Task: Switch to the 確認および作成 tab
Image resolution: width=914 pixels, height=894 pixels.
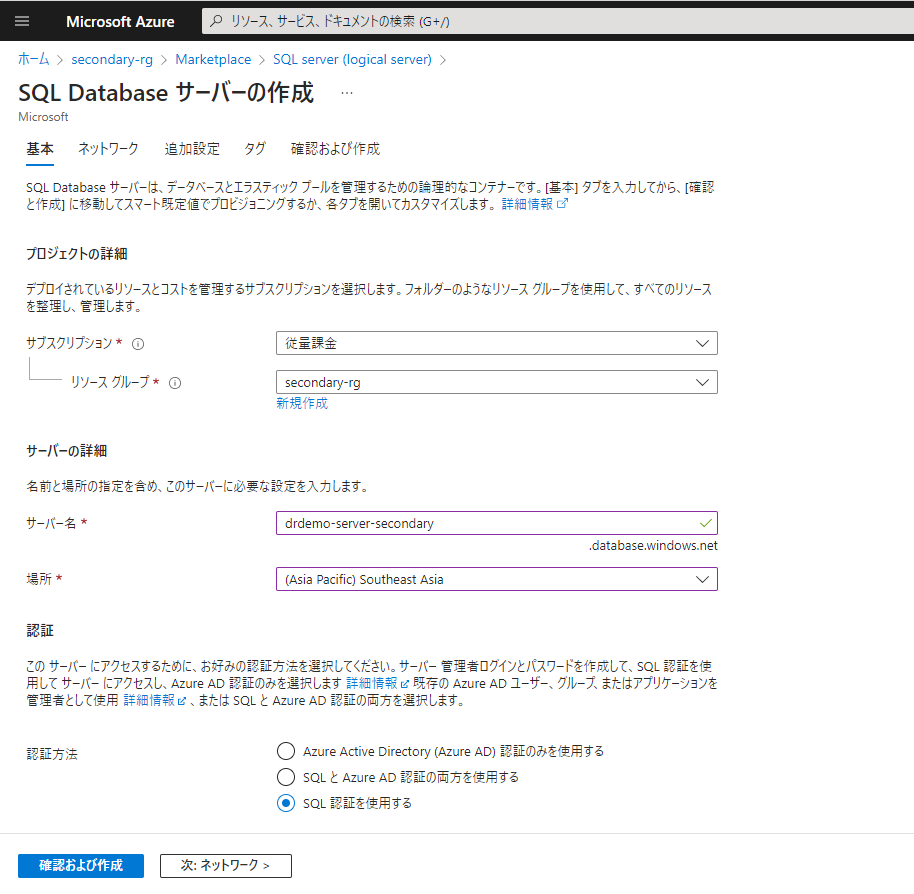Action: tap(335, 149)
